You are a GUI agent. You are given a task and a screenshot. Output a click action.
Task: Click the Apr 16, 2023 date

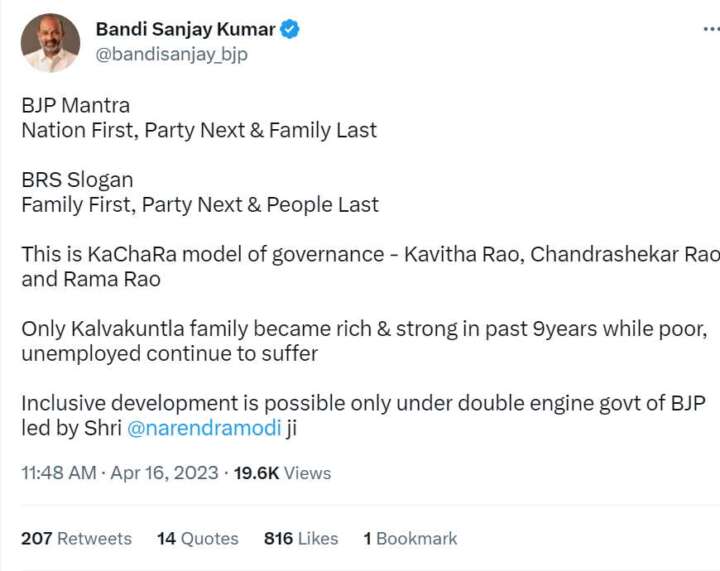tap(164, 473)
